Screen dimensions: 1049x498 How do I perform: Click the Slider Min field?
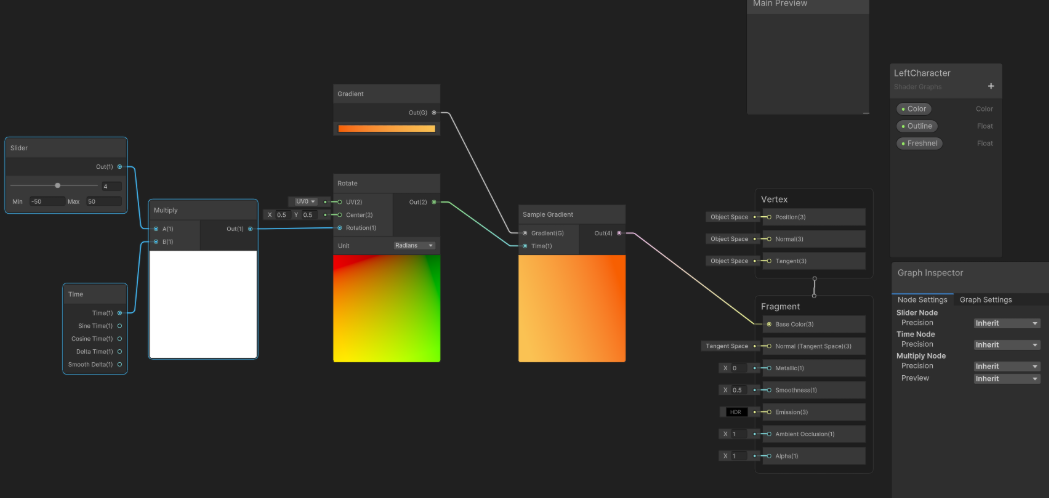pos(47,201)
